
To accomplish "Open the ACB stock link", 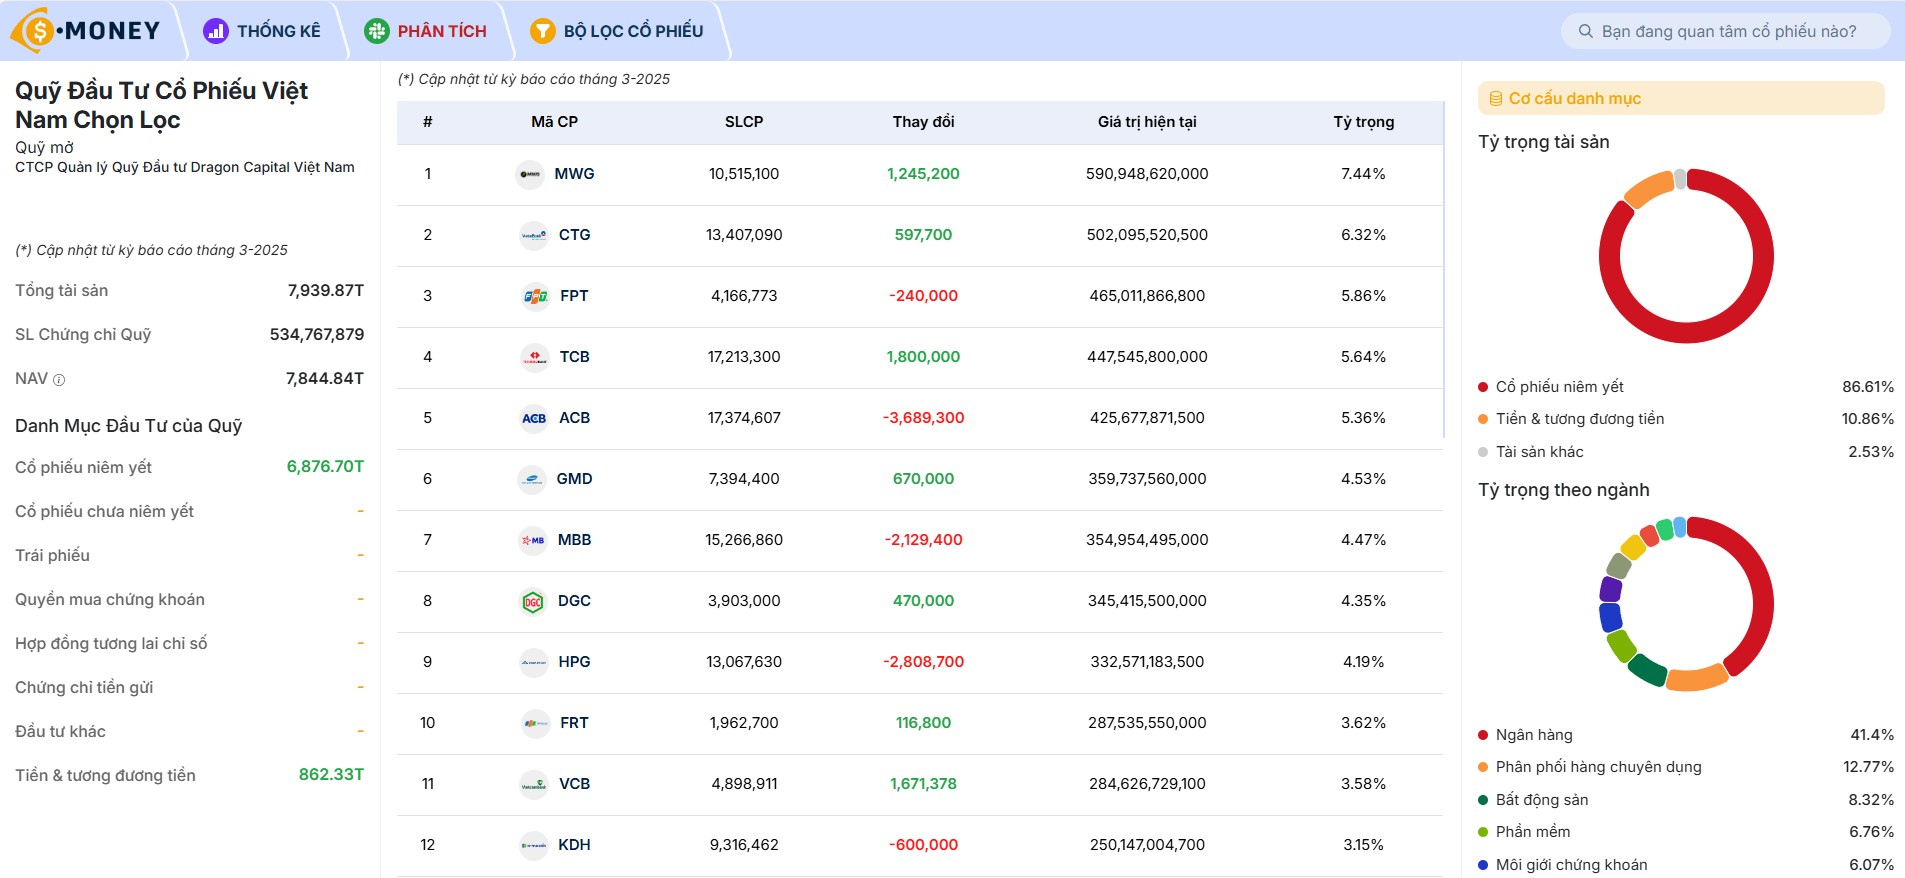I will pos(574,418).
